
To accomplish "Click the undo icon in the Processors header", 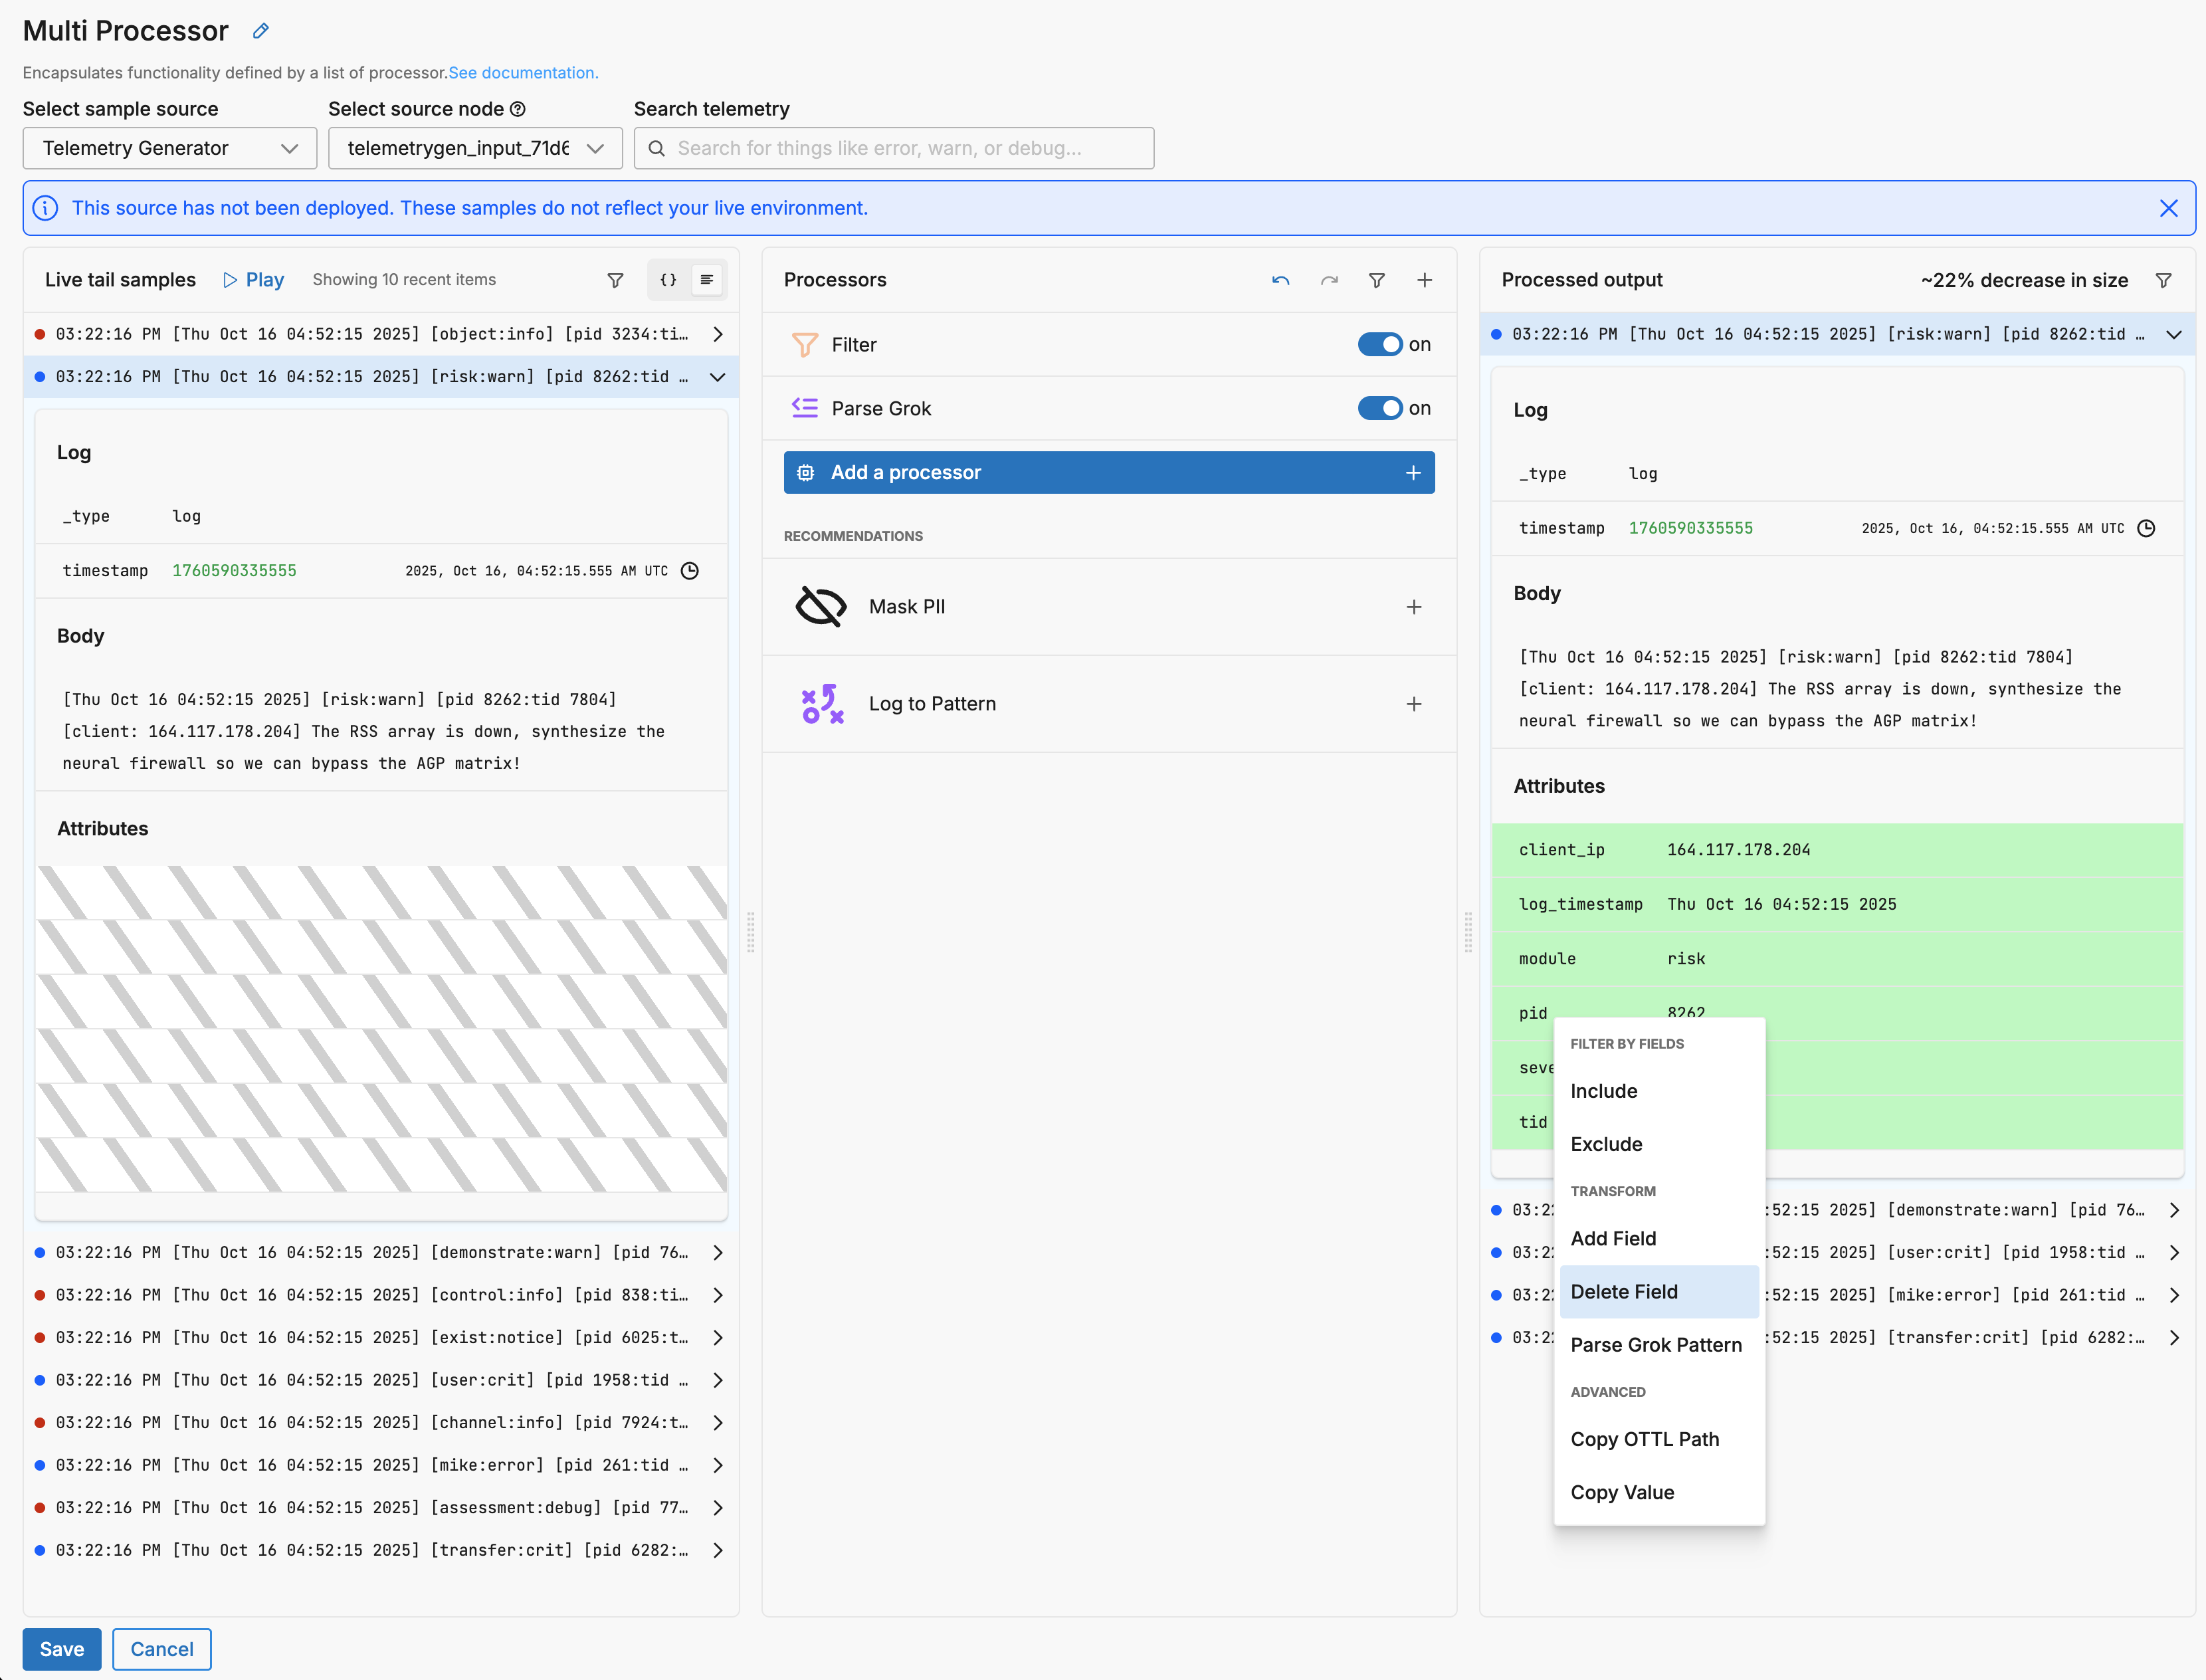I will 1280,280.
